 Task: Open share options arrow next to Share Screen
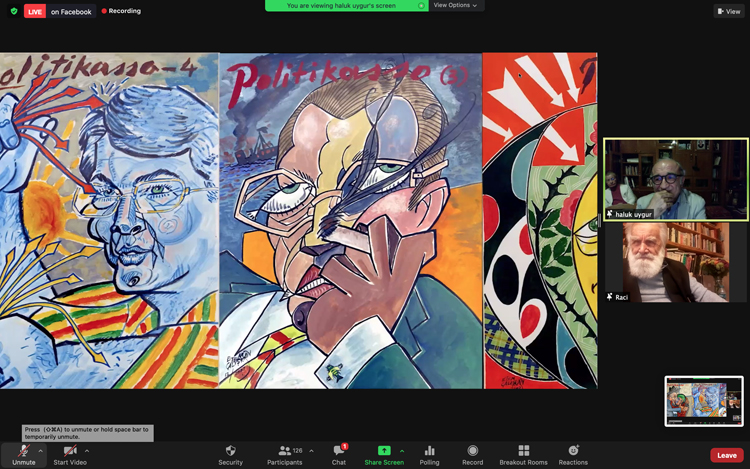click(402, 451)
